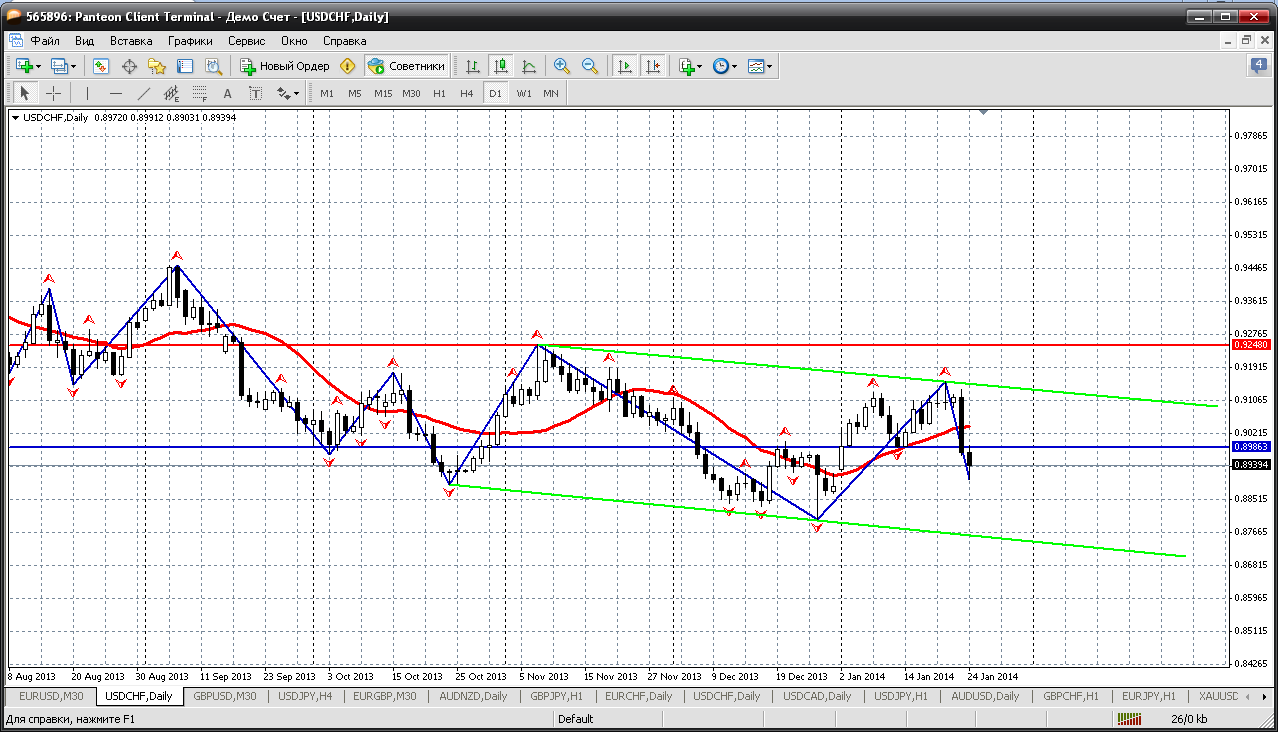Click the Новый Ордер button
The image size is (1278, 732).
click(285, 66)
